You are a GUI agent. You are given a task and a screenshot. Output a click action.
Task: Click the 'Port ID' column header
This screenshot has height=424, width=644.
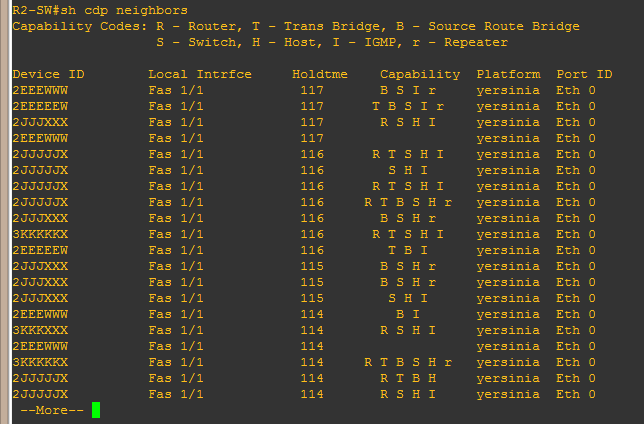584,74
